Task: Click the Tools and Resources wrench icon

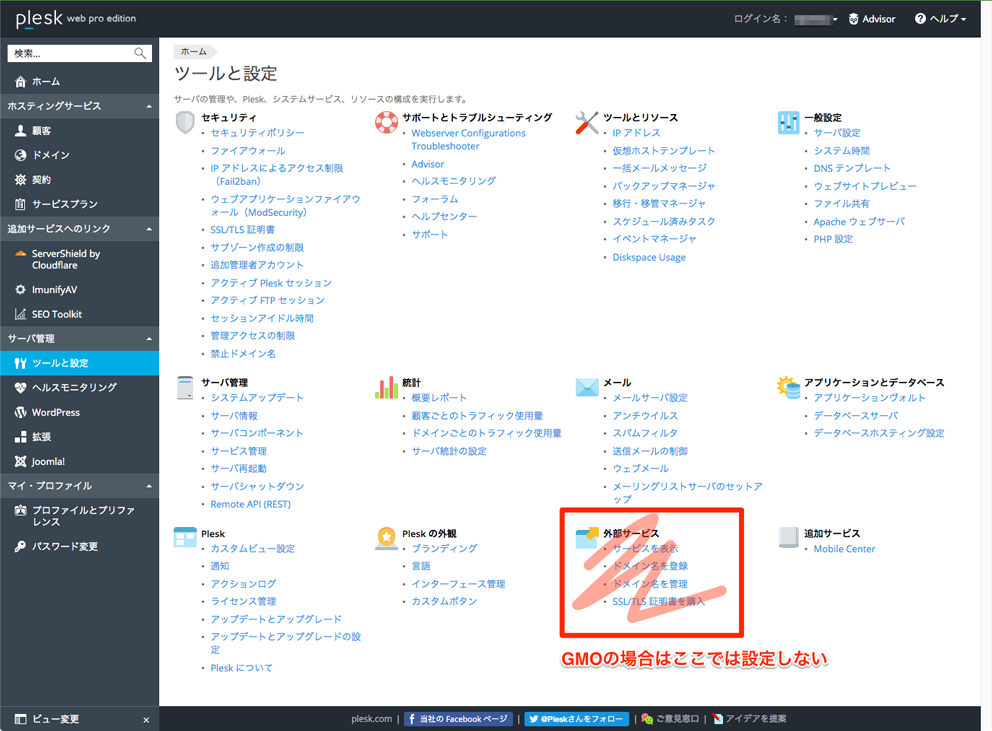Action: pos(587,123)
